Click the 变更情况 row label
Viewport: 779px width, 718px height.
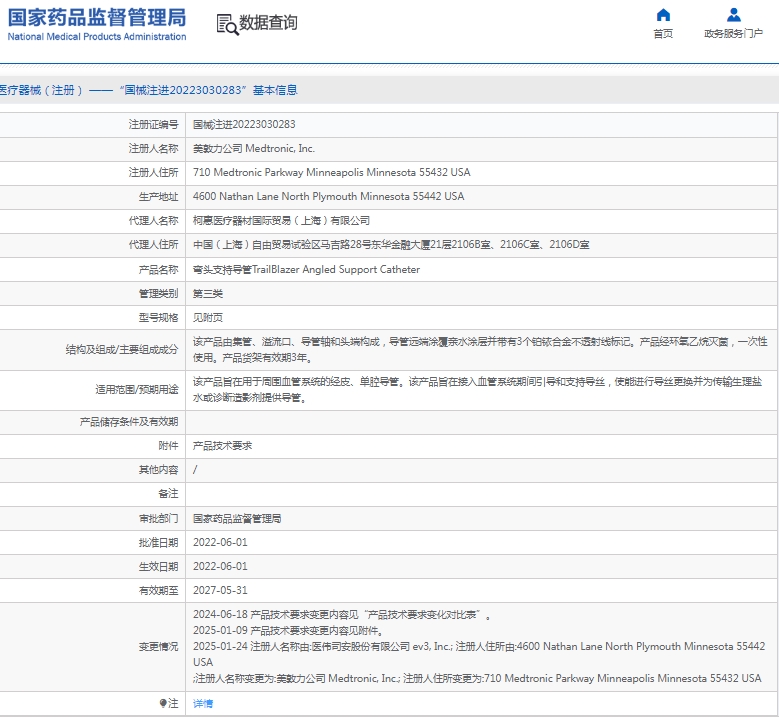(158, 646)
